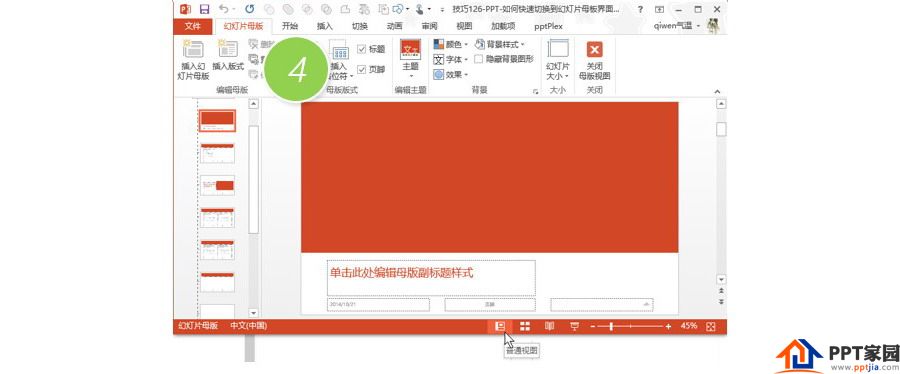
Task: Open the touch/mouse mode hand icon
Action: point(420,9)
